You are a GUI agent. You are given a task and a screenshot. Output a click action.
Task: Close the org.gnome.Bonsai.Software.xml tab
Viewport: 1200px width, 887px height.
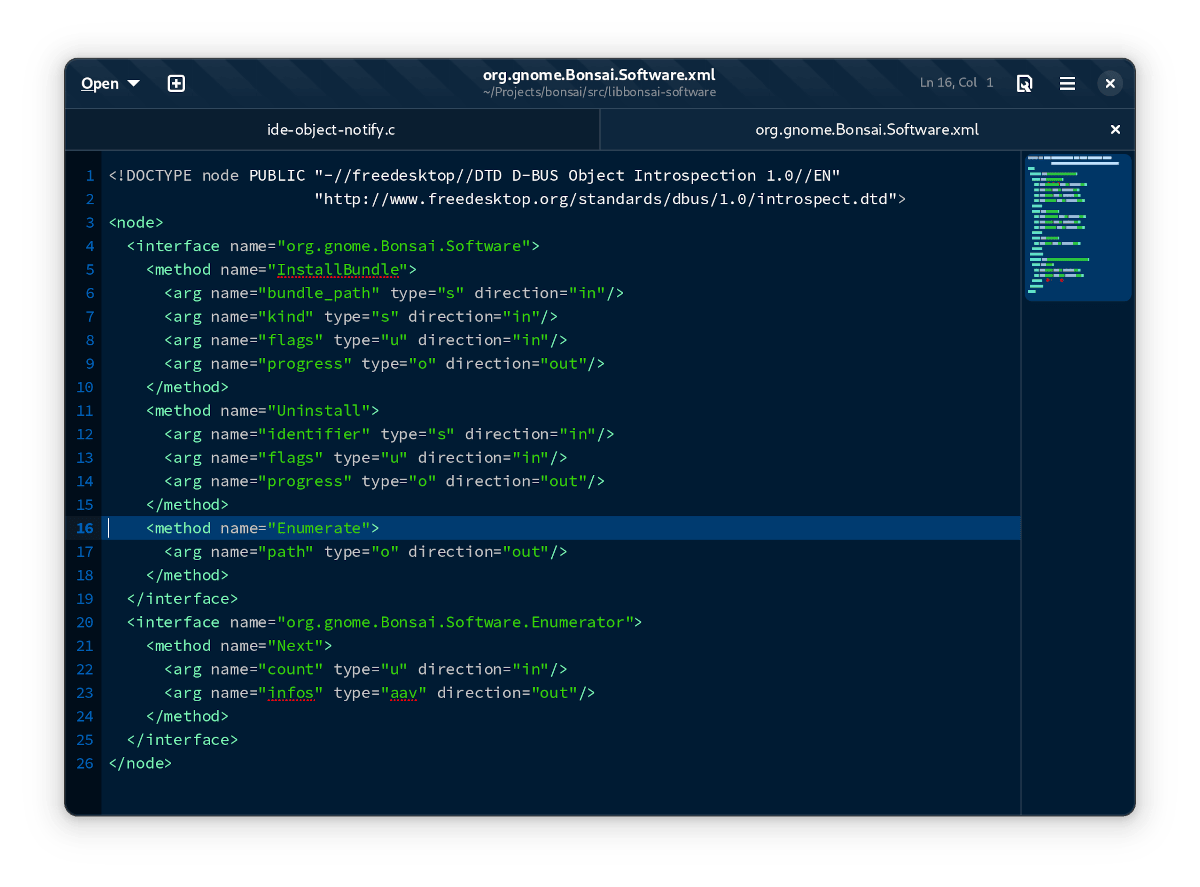pyautogui.click(x=1115, y=130)
